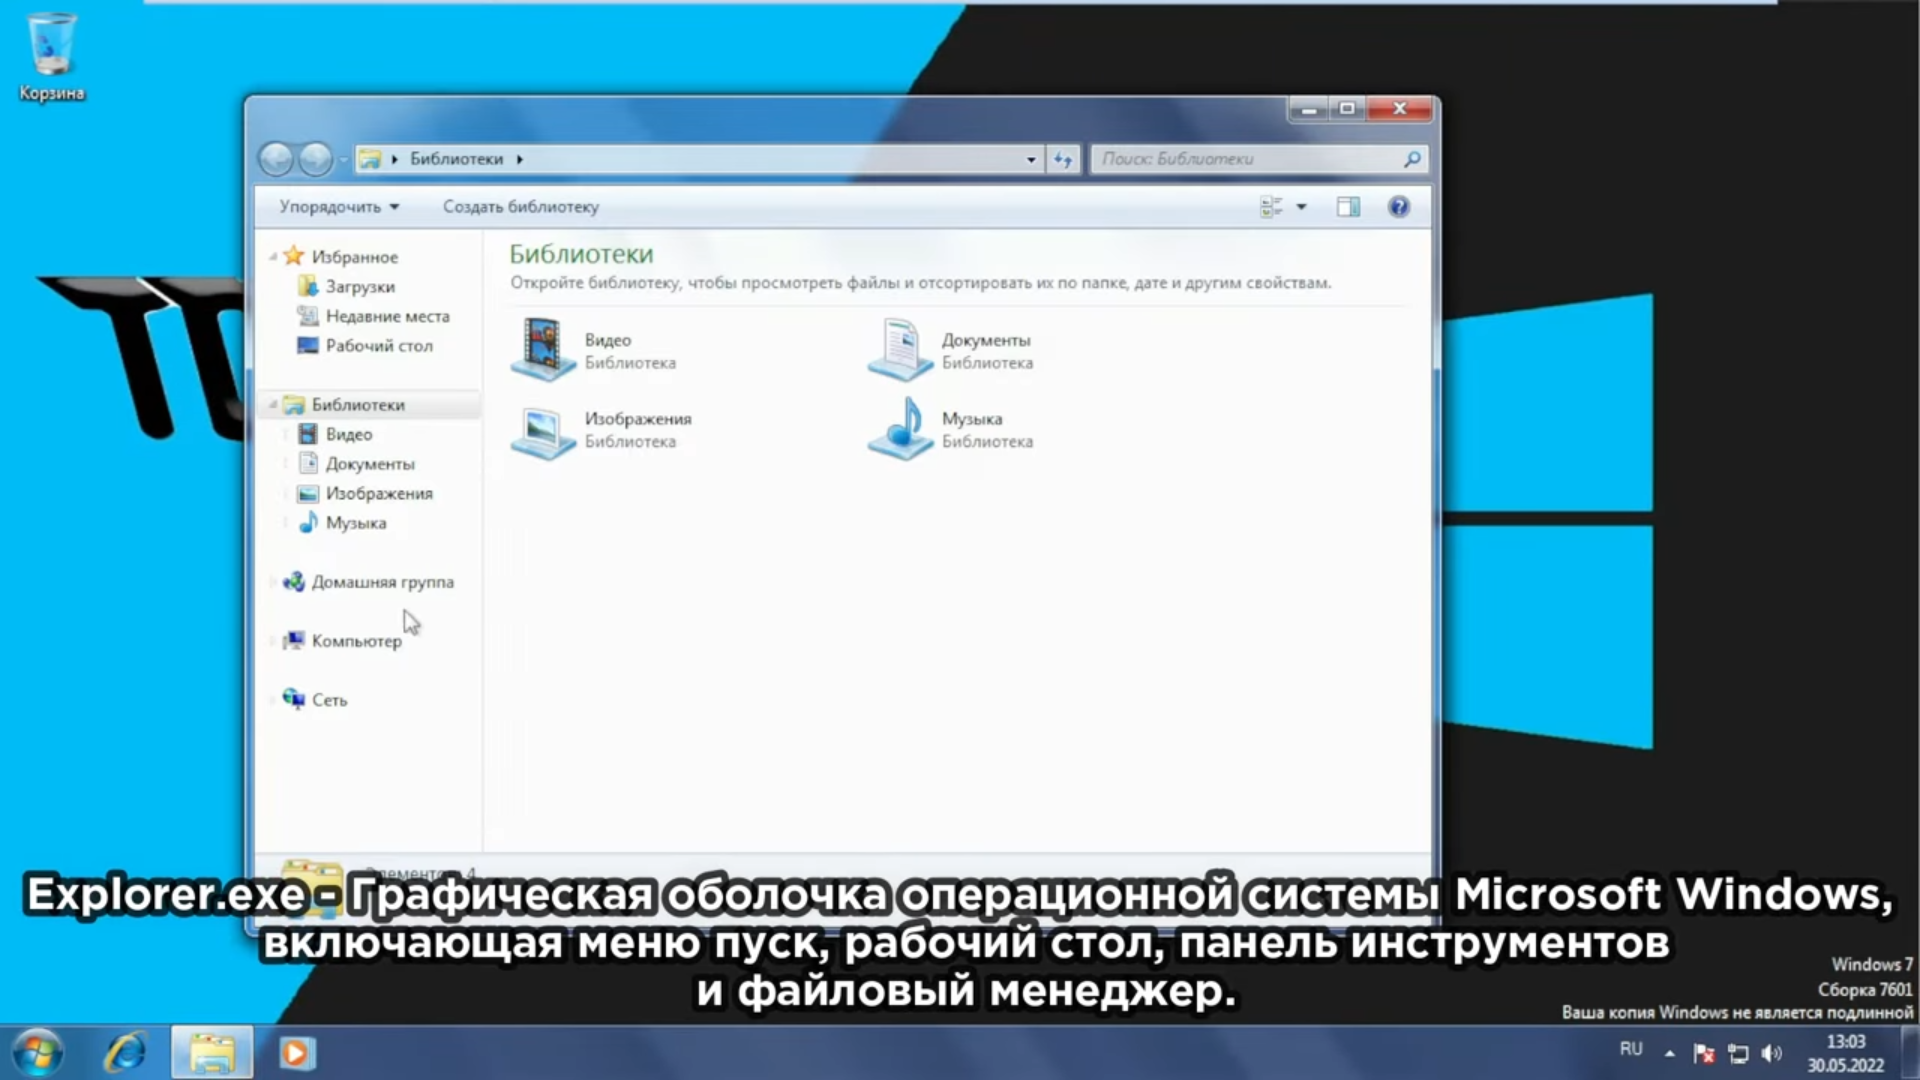The height and width of the screenshot is (1080, 1920).
Task: Select Музыка in the navigation tree
Action: point(356,523)
